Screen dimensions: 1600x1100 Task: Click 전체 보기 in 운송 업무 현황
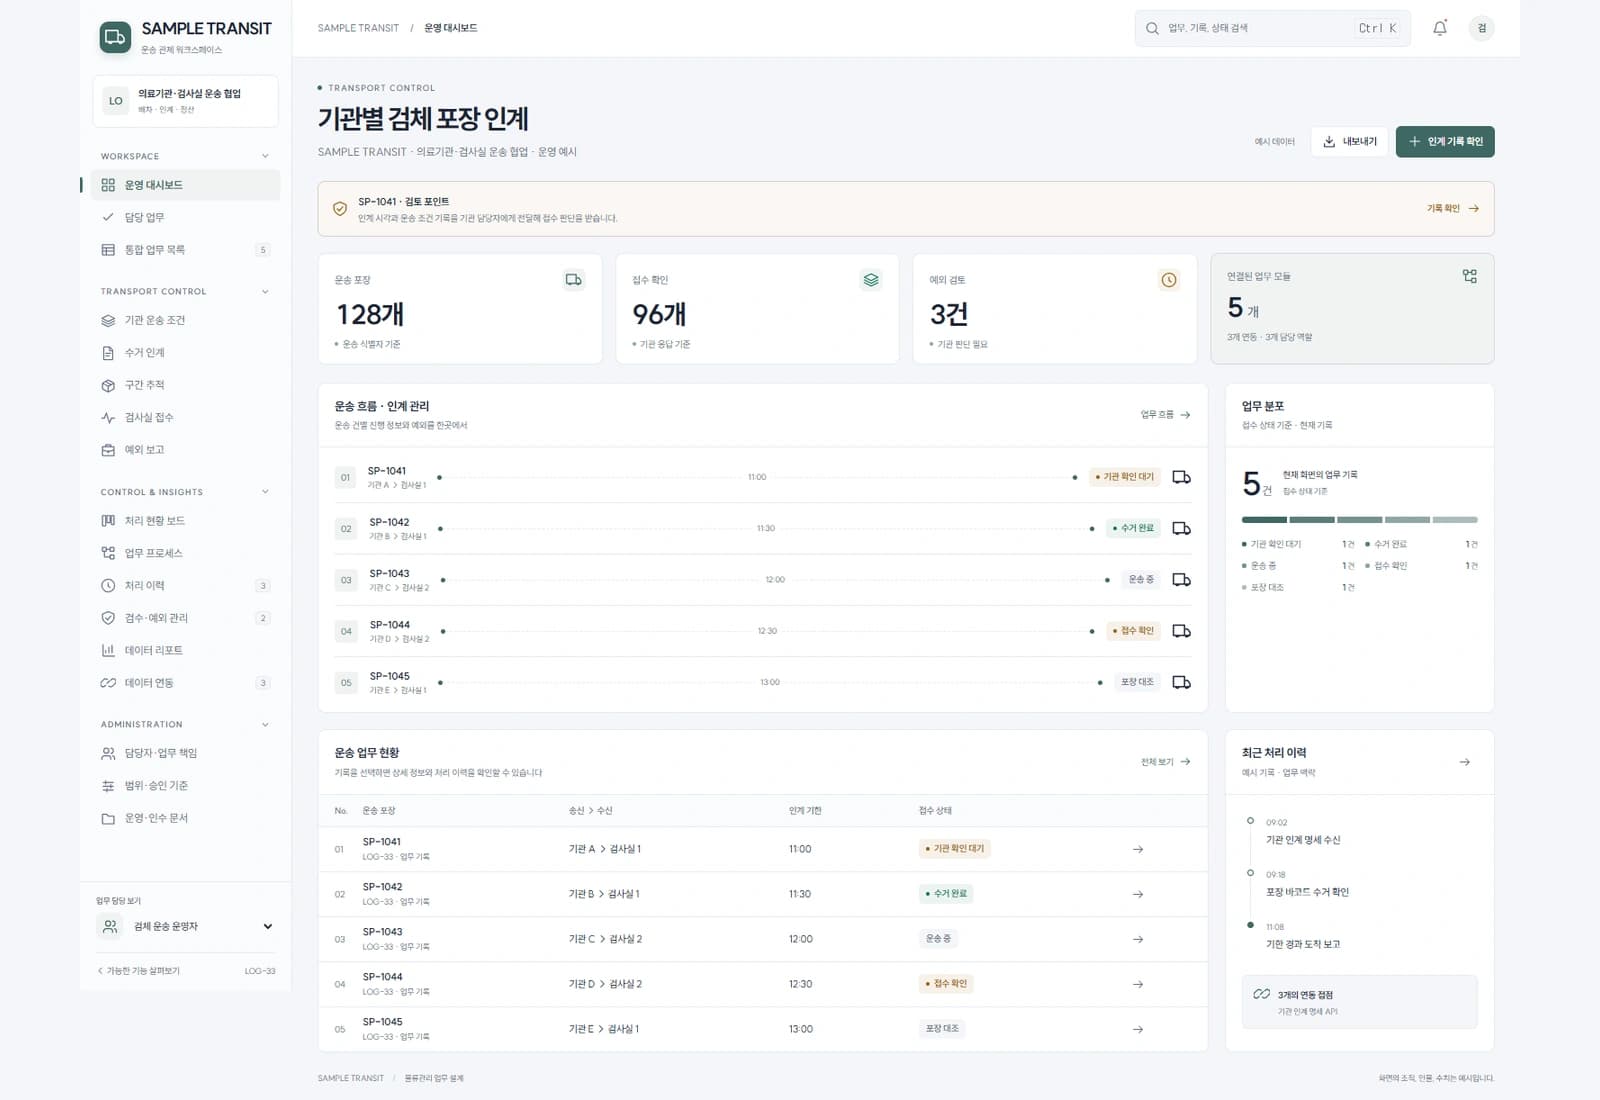pos(1165,762)
